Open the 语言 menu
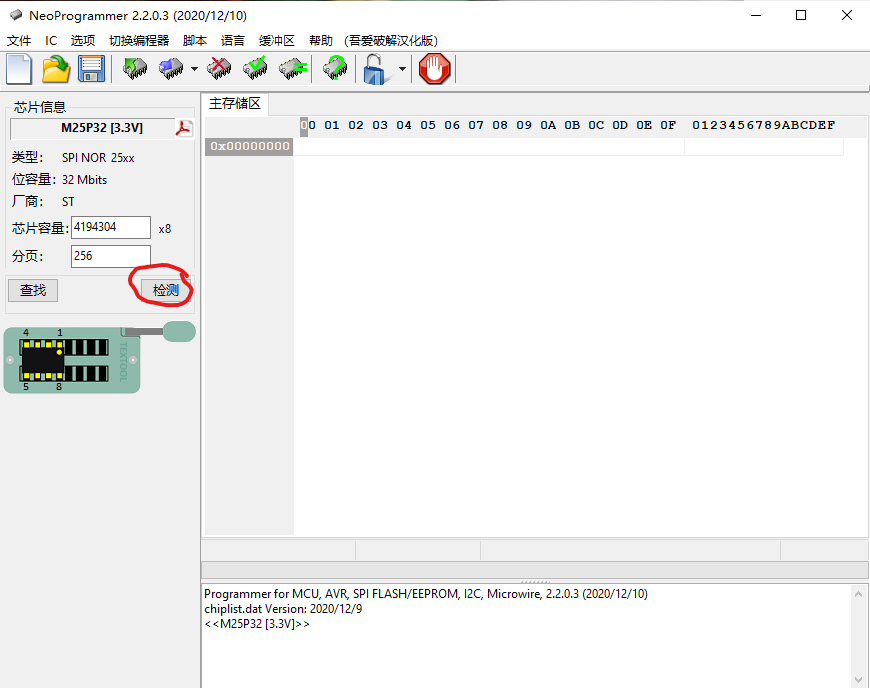 [232, 41]
